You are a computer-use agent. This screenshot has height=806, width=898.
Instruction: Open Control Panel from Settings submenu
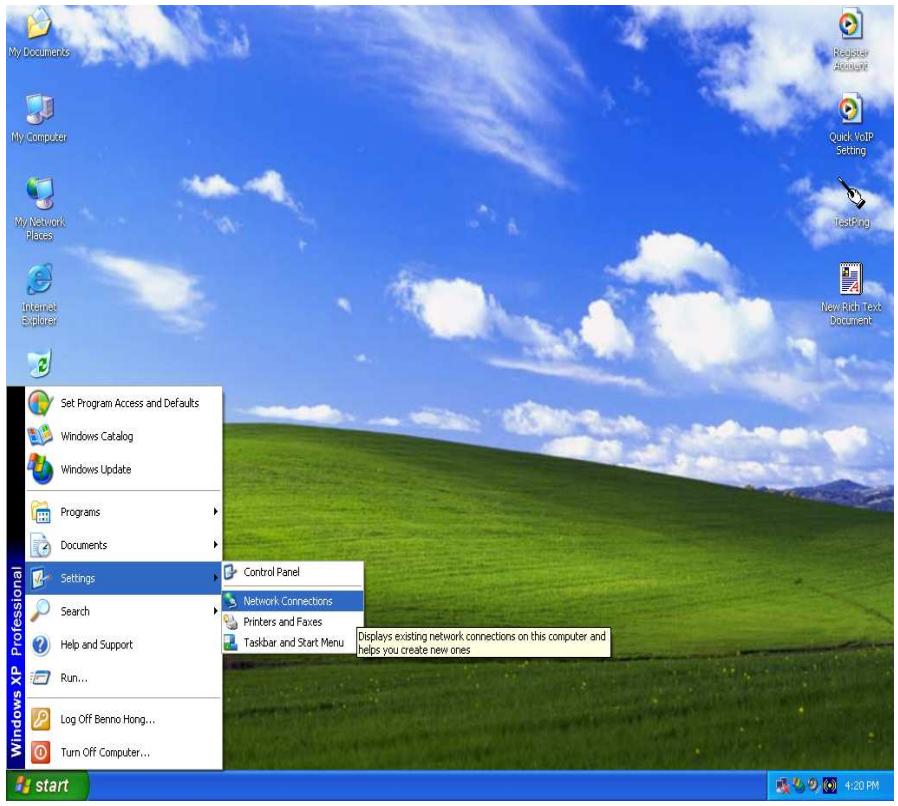[293, 572]
